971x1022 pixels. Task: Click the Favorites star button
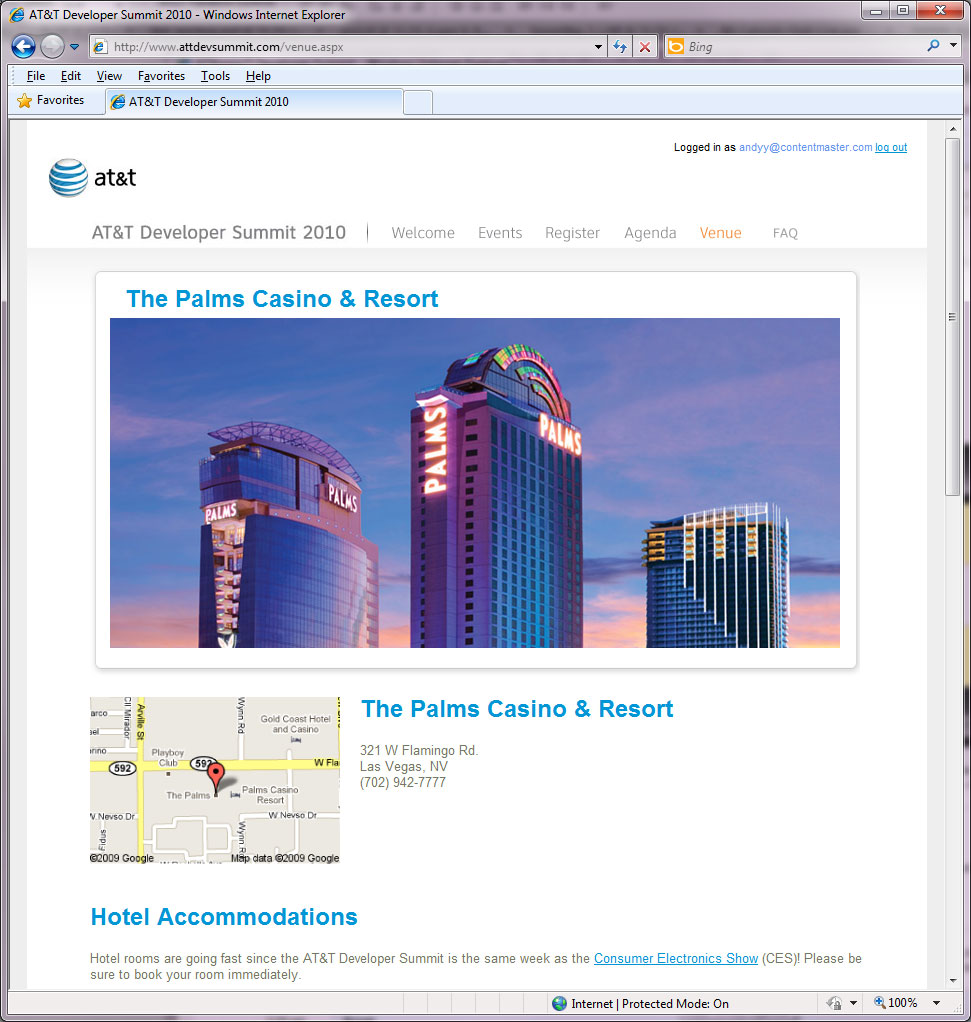click(x=51, y=100)
